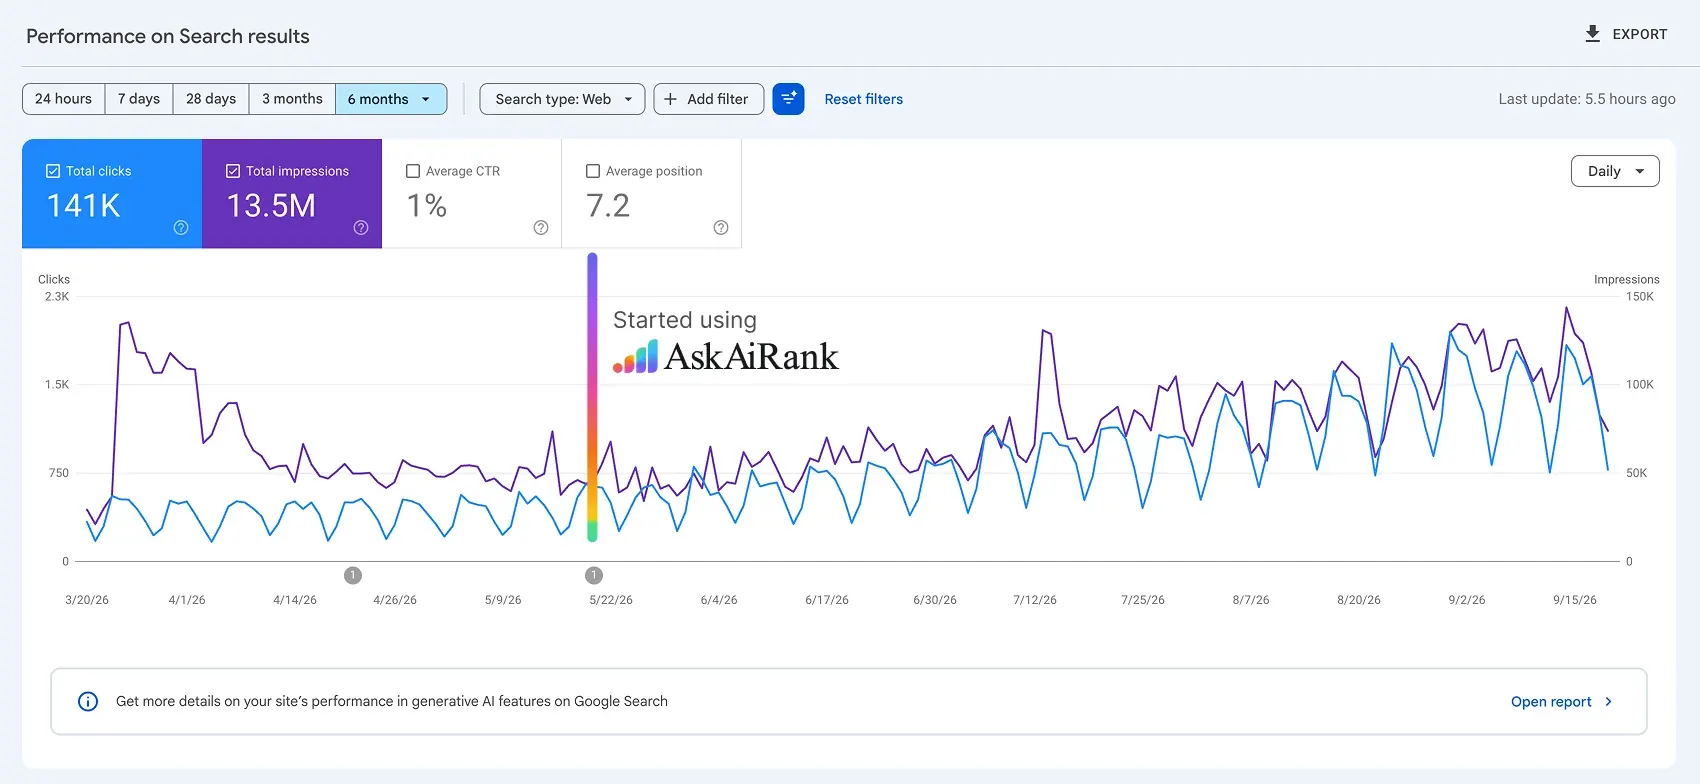The height and width of the screenshot is (784, 1700).
Task: Open help icon on Total clicks card
Action: coord(181,228)
